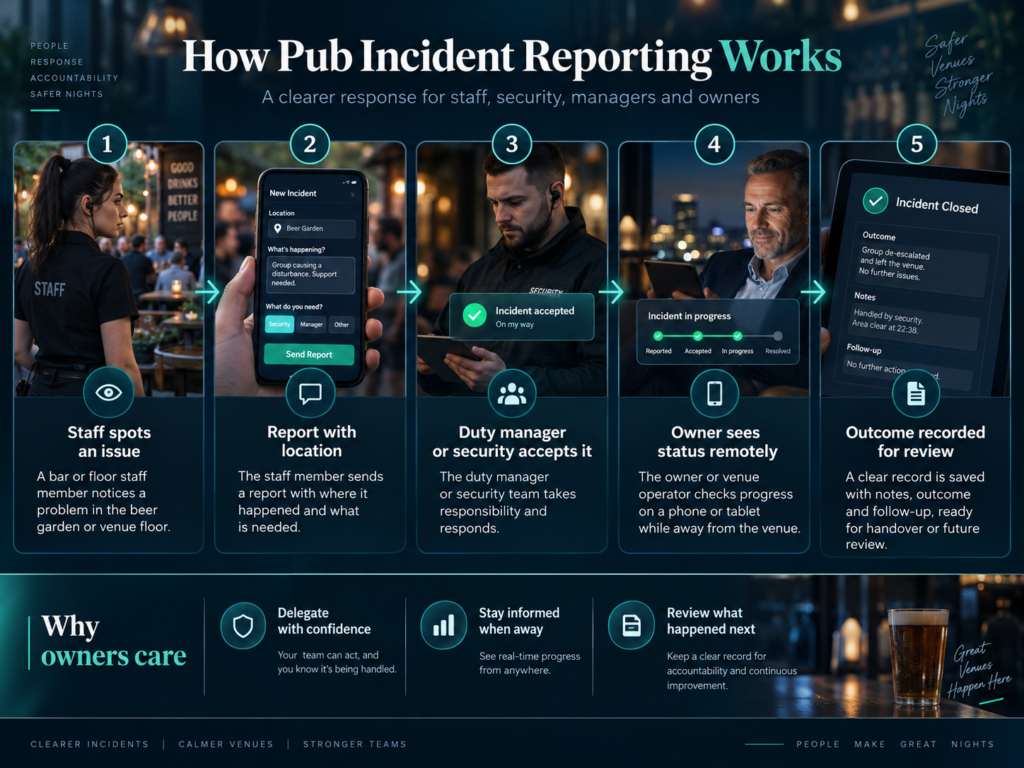1024x768 pixels.
Task: Click the shield icon beside Delegate with confidence
Action: (243, 626)
